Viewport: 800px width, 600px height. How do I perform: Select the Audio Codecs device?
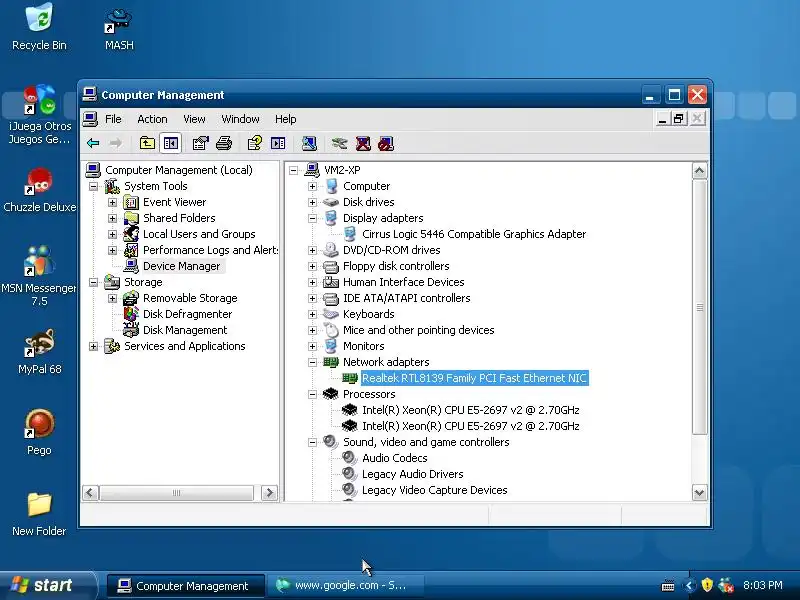pyautogui.click(x=394, y=458)
